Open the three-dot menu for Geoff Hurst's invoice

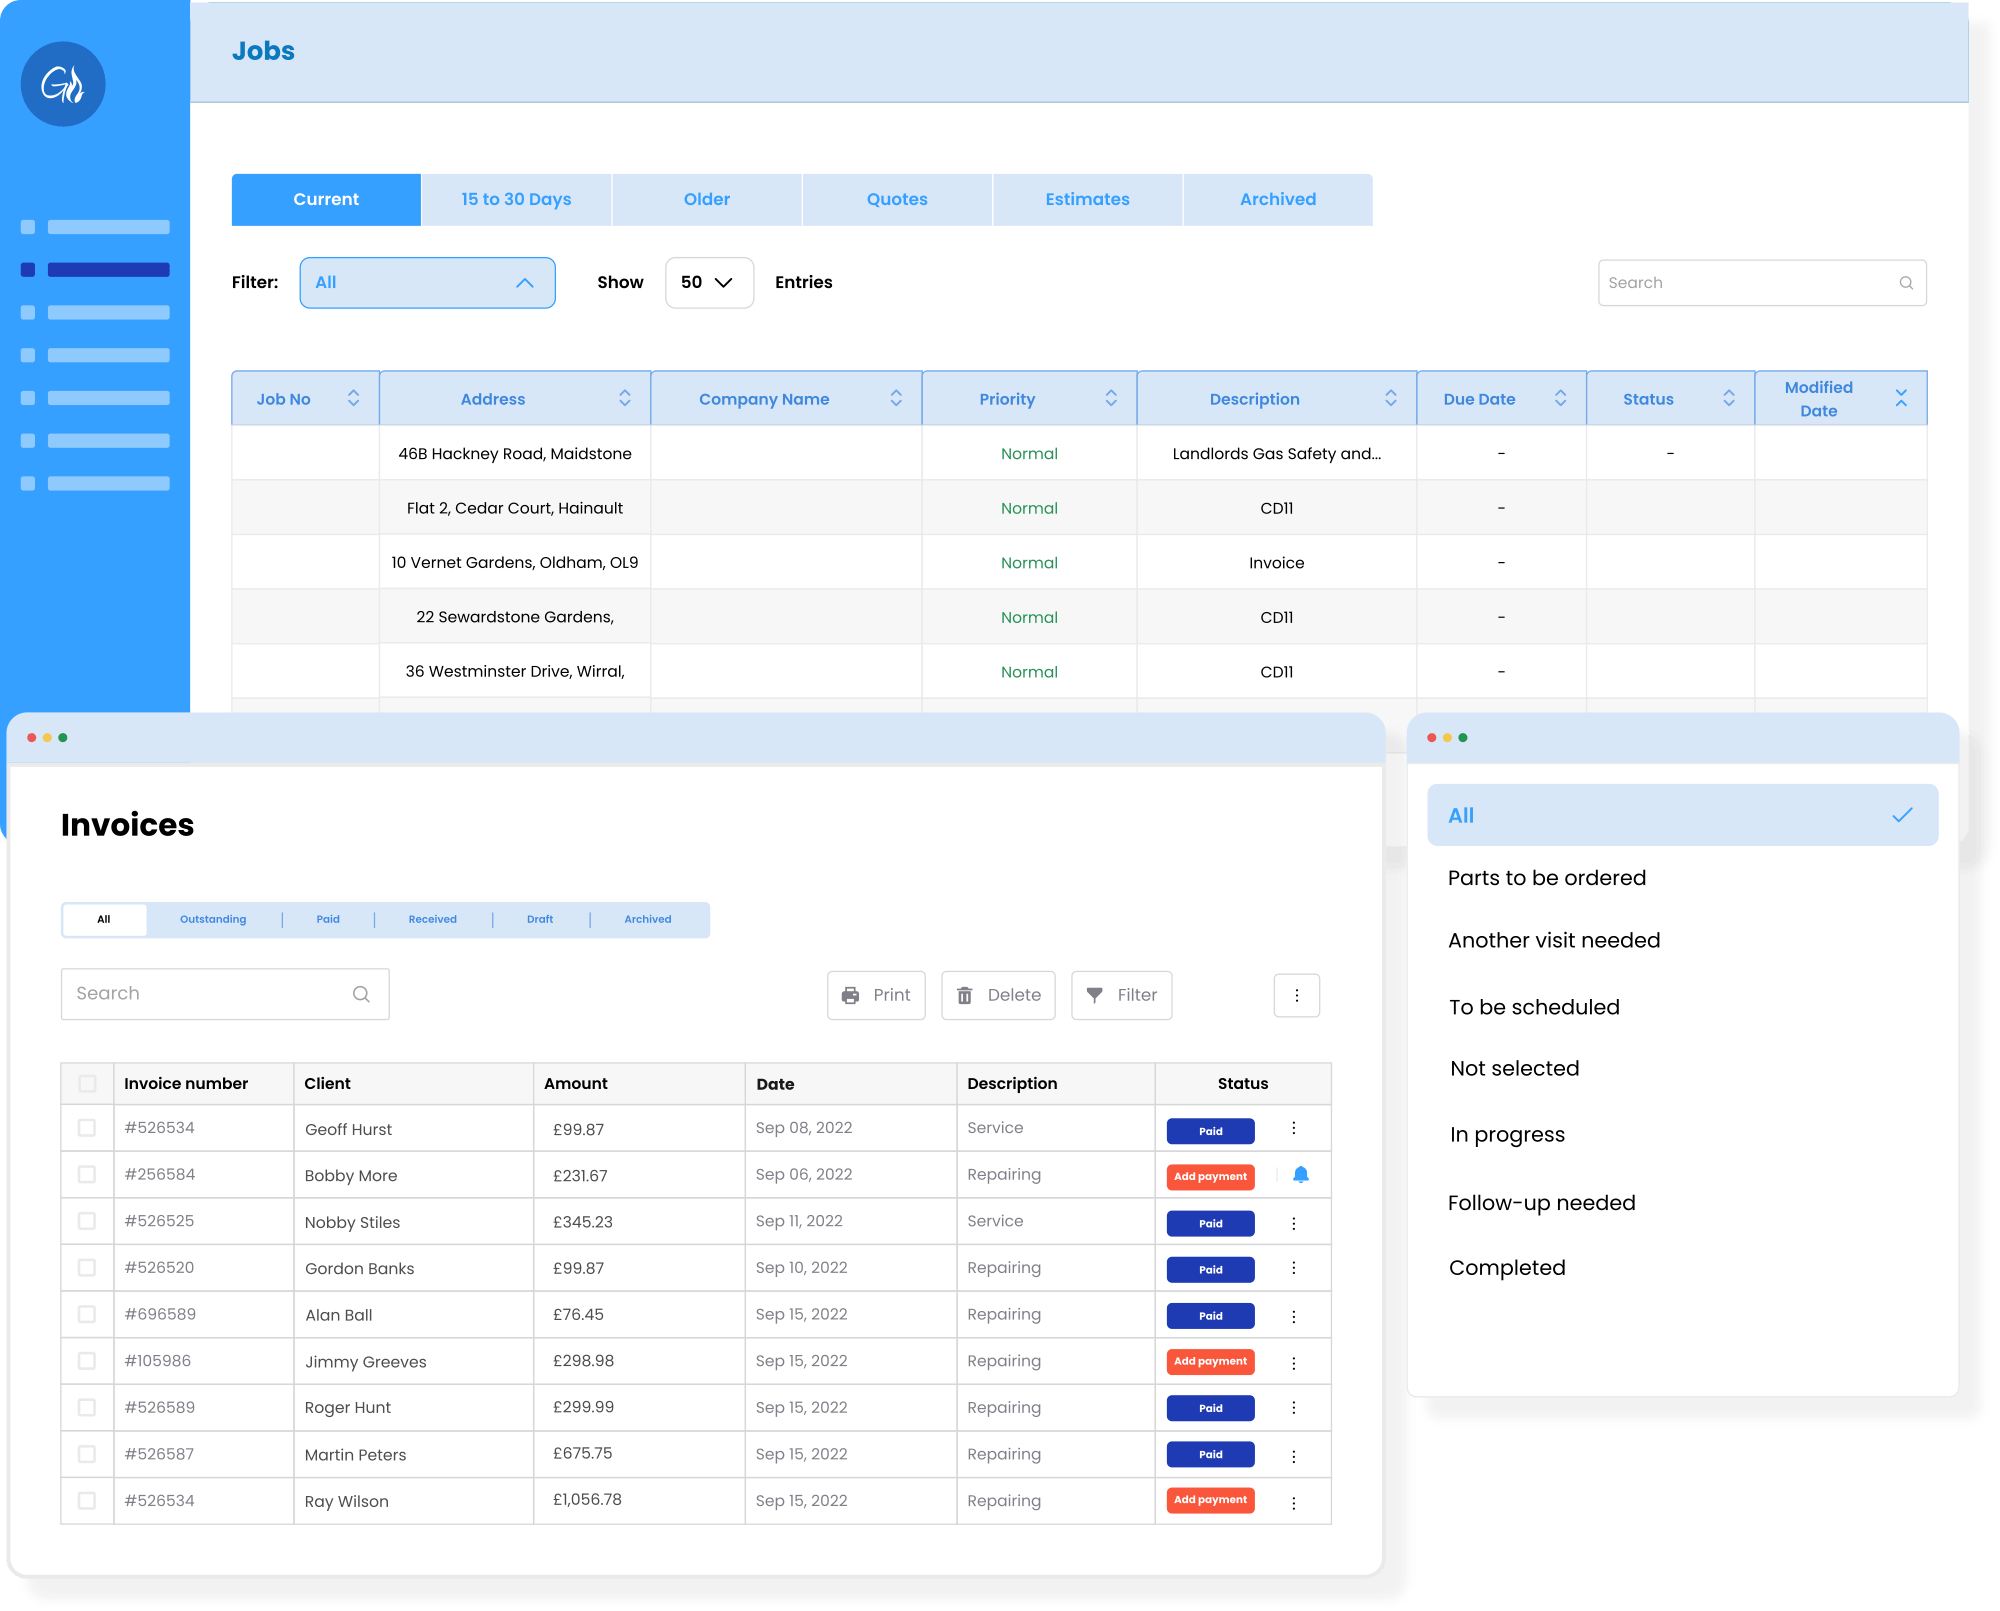click(1293, 1129)
